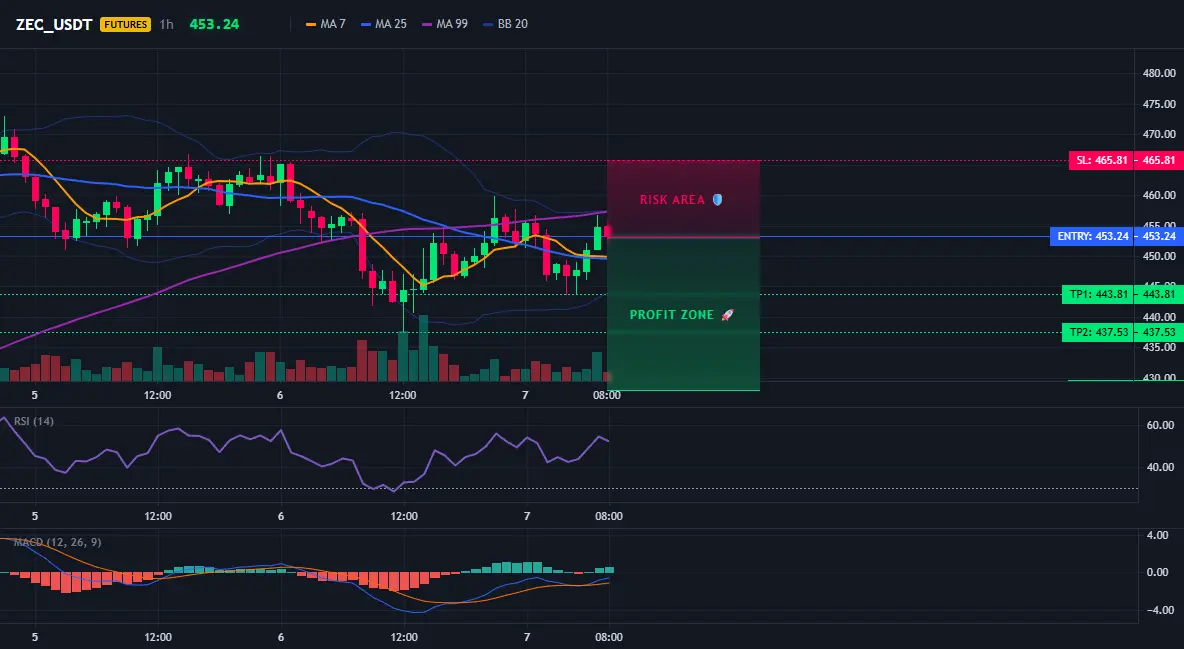Click the ENTRY: 453.24 tag
1184x649 pixels.
[x=1092, y=236]
